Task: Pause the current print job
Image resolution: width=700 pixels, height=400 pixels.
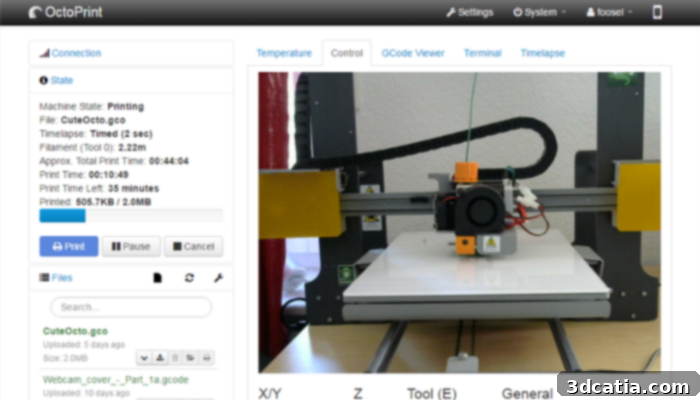Action: point(131,246)
